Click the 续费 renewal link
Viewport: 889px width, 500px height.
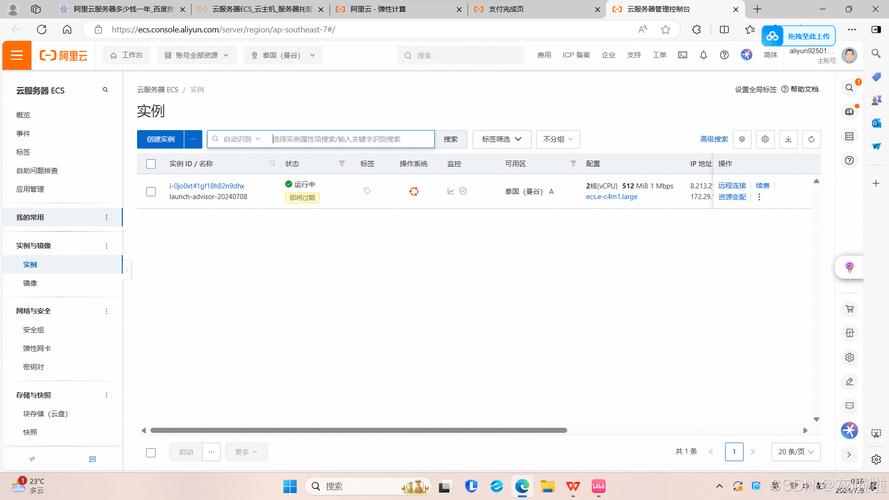click(763, 185)
